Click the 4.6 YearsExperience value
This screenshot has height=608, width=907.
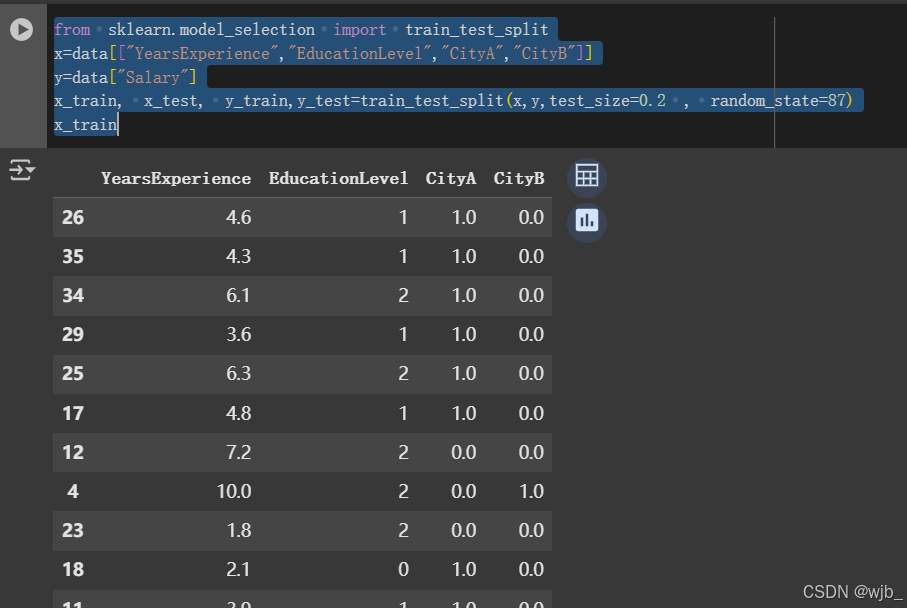pos(238,218)
